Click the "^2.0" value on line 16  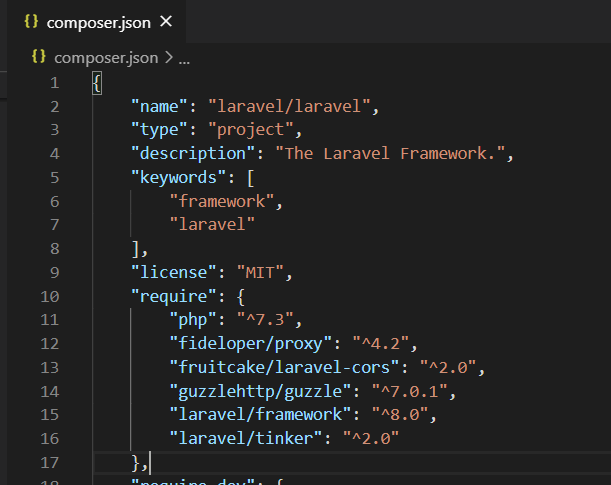click(371, 439)
